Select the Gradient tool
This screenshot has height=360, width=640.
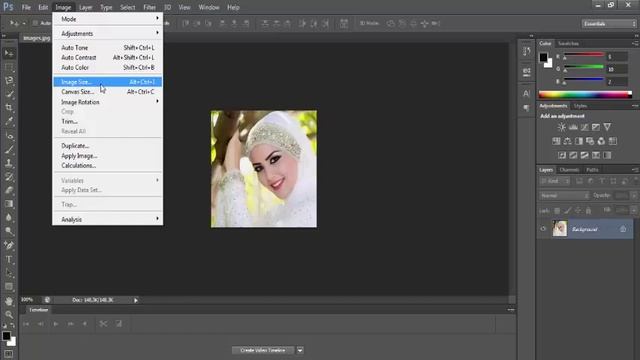(9, 204)
